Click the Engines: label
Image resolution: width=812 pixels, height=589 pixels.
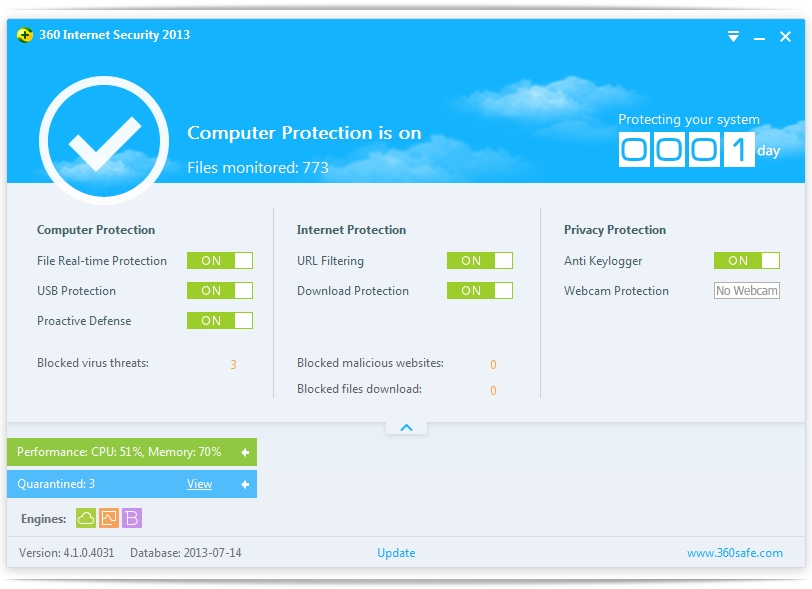44,519
